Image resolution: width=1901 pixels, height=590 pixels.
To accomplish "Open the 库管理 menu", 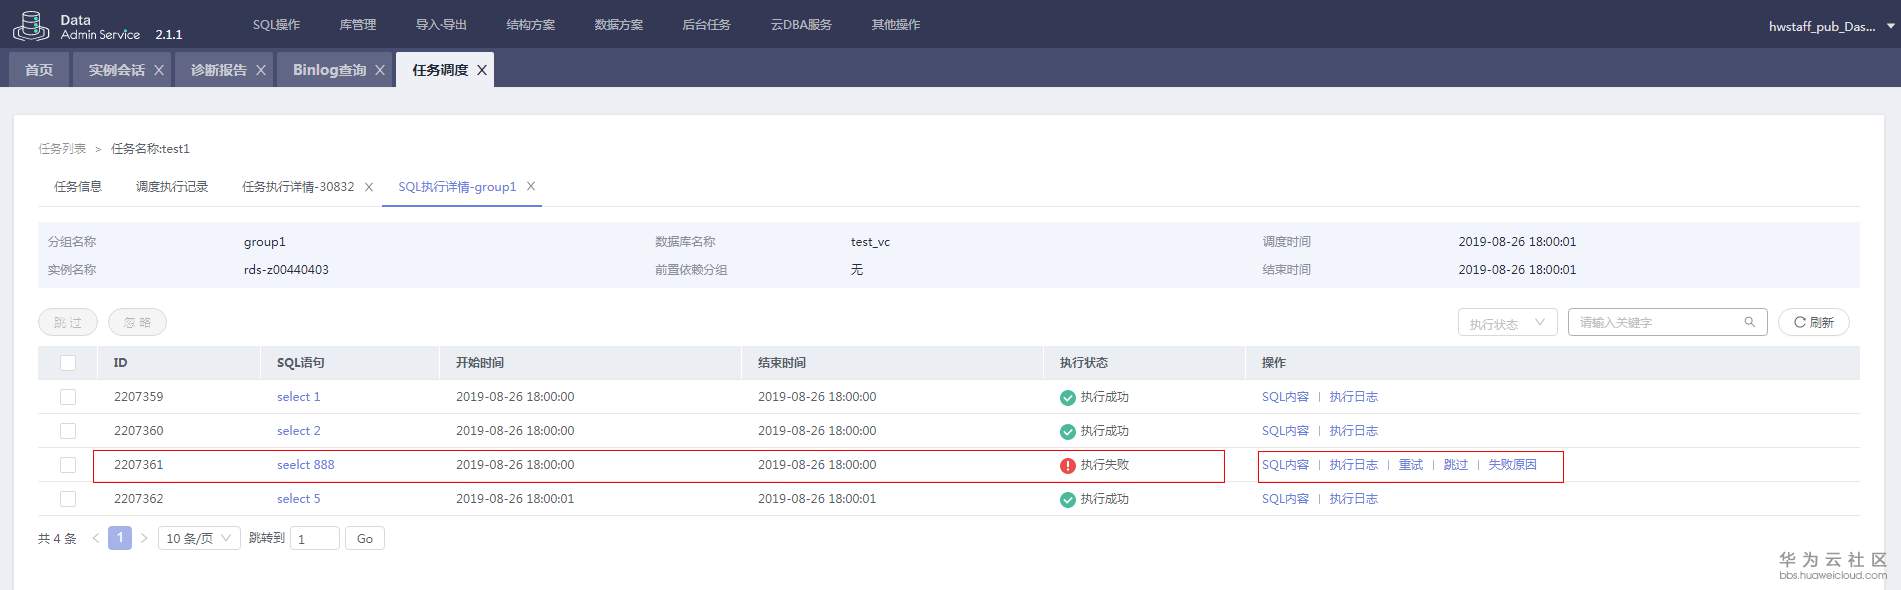I will [x=358, y=24].
